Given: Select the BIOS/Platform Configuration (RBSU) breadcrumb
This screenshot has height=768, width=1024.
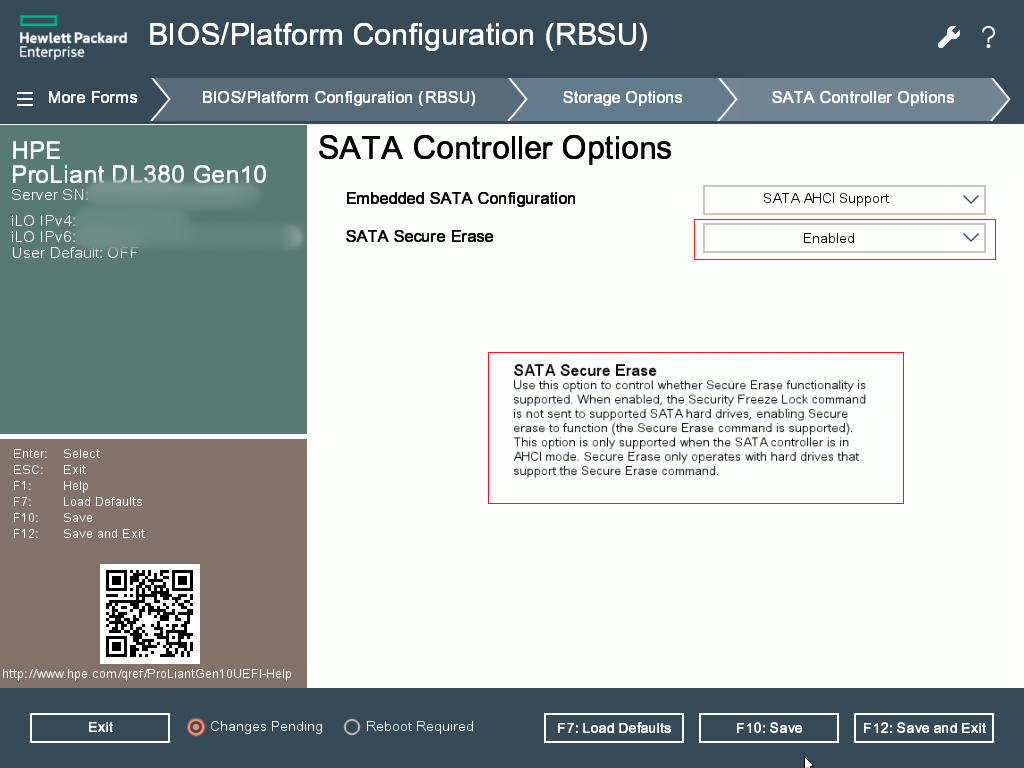Looking at the screenshot, I should (x=340, y=97).
